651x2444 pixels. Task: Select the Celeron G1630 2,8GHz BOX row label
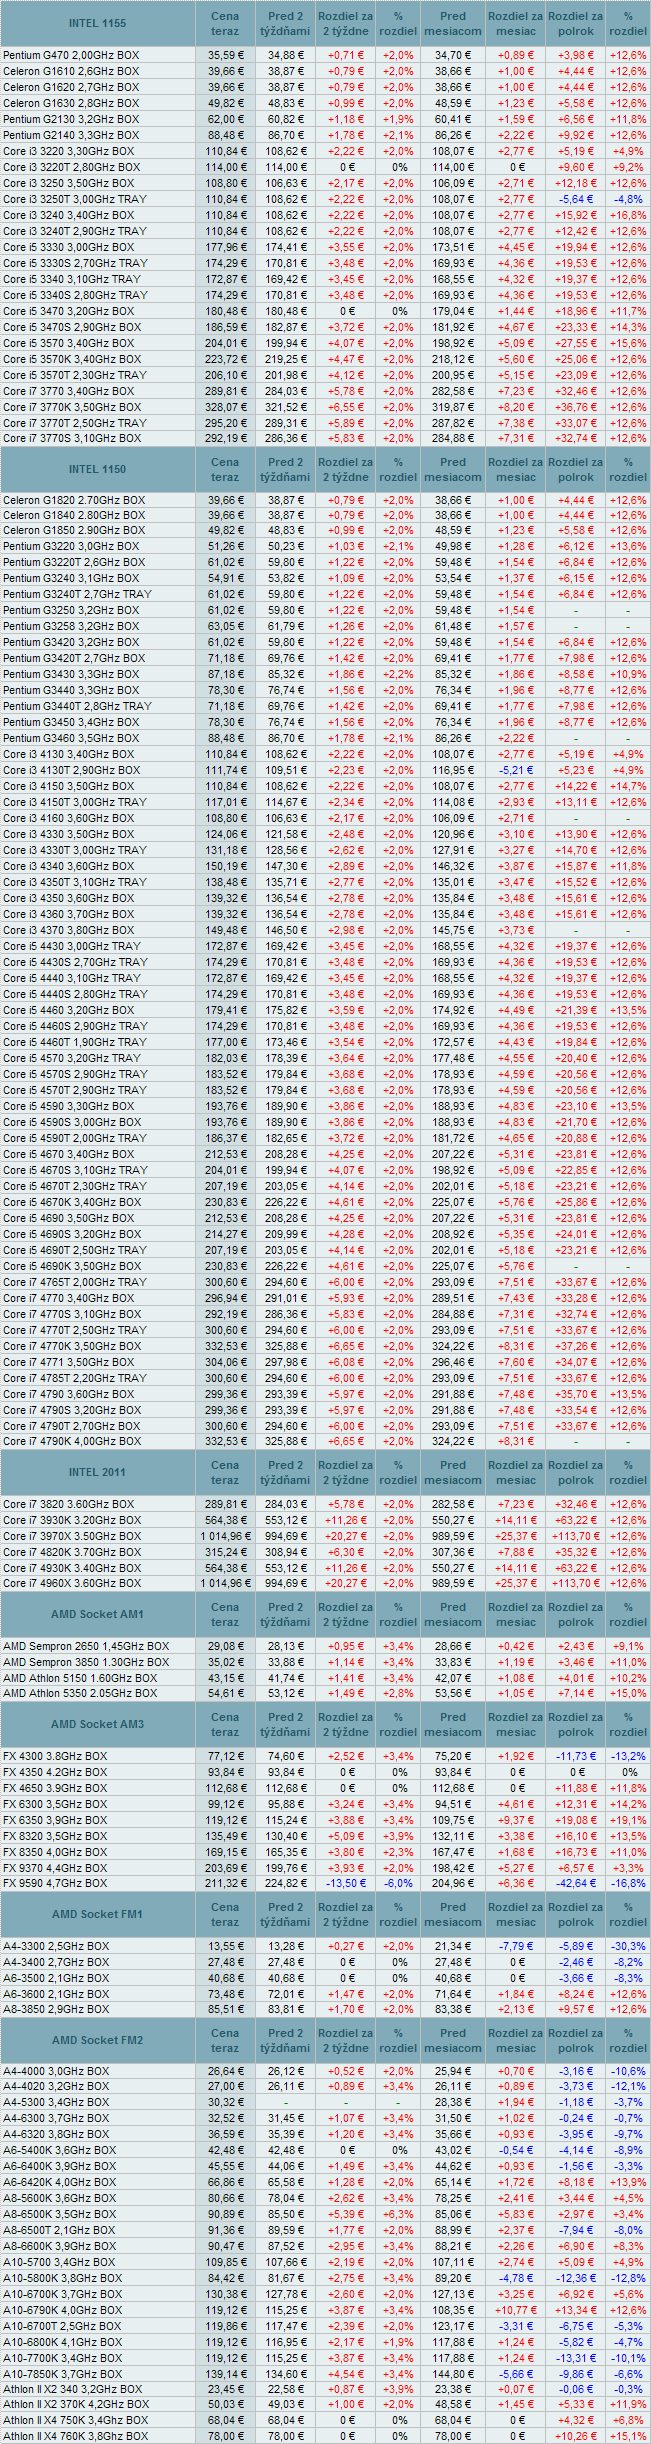[71, 103]
